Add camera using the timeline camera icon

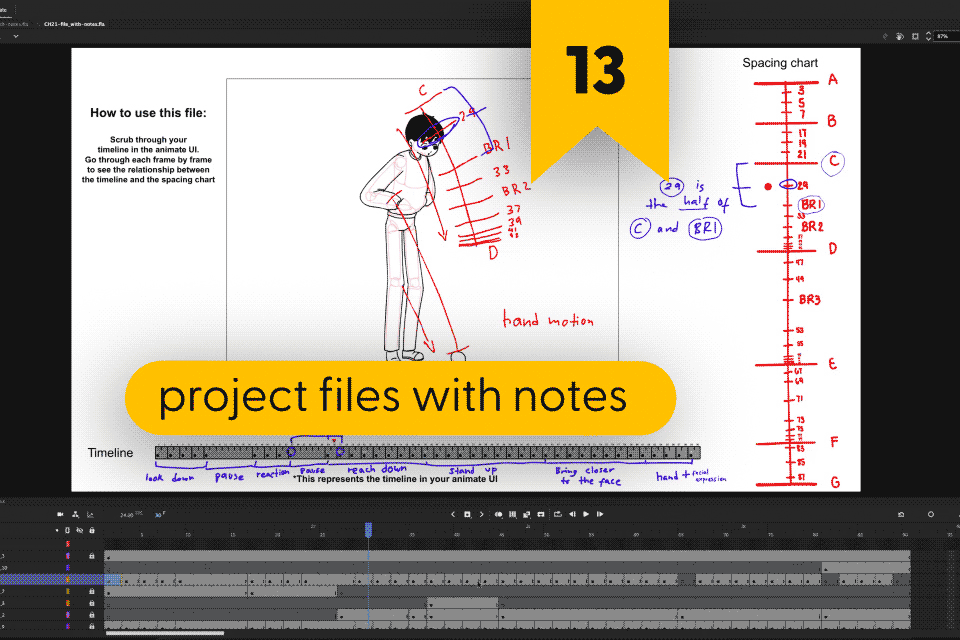click(60, 514)
